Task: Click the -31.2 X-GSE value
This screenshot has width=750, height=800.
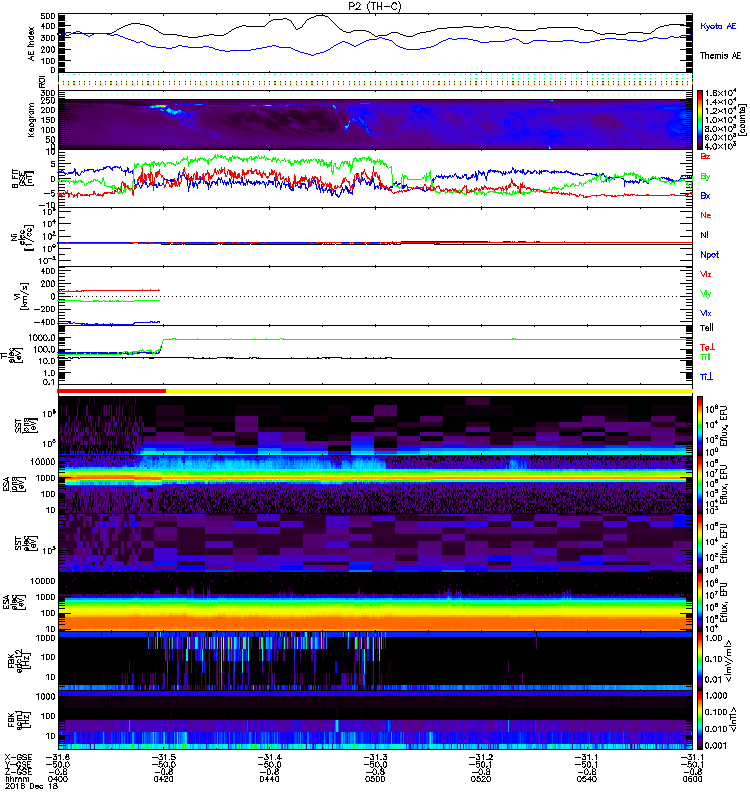Action: 481,757
